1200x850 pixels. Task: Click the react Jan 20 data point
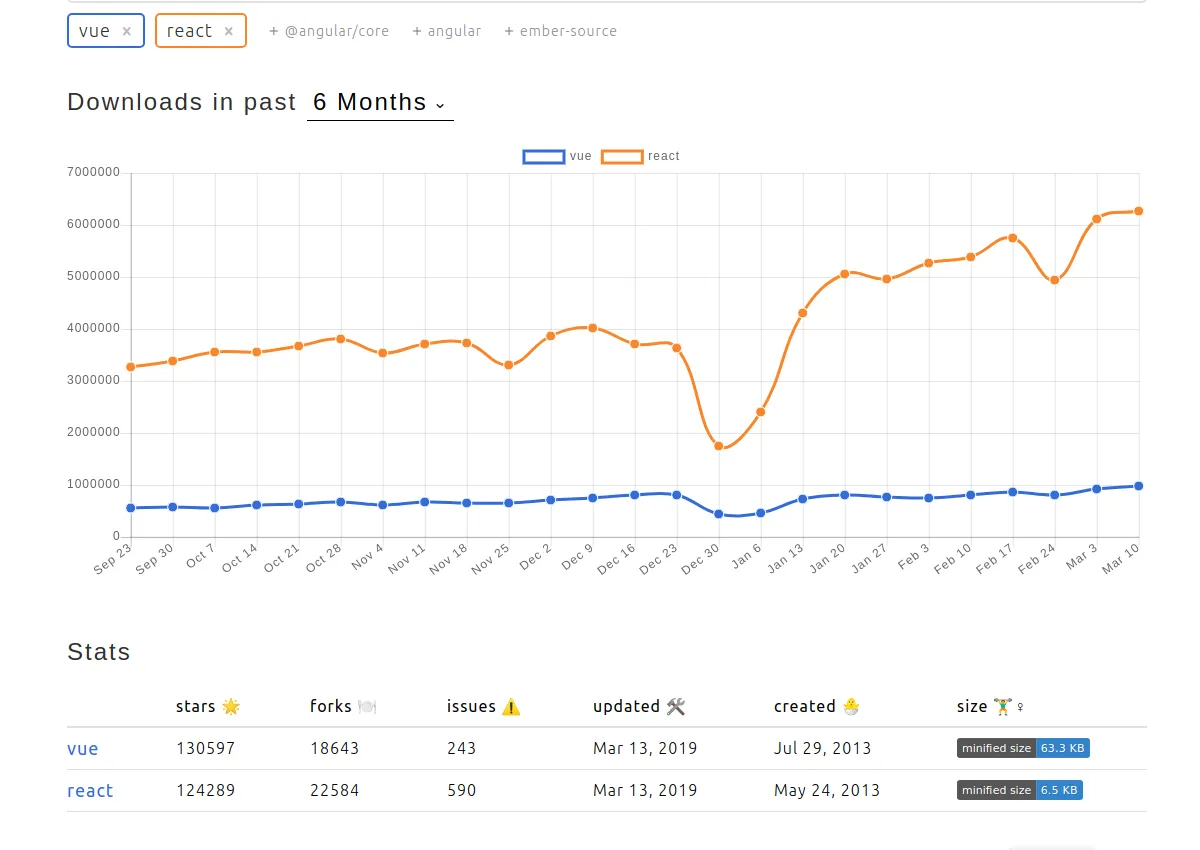[845, 274]
